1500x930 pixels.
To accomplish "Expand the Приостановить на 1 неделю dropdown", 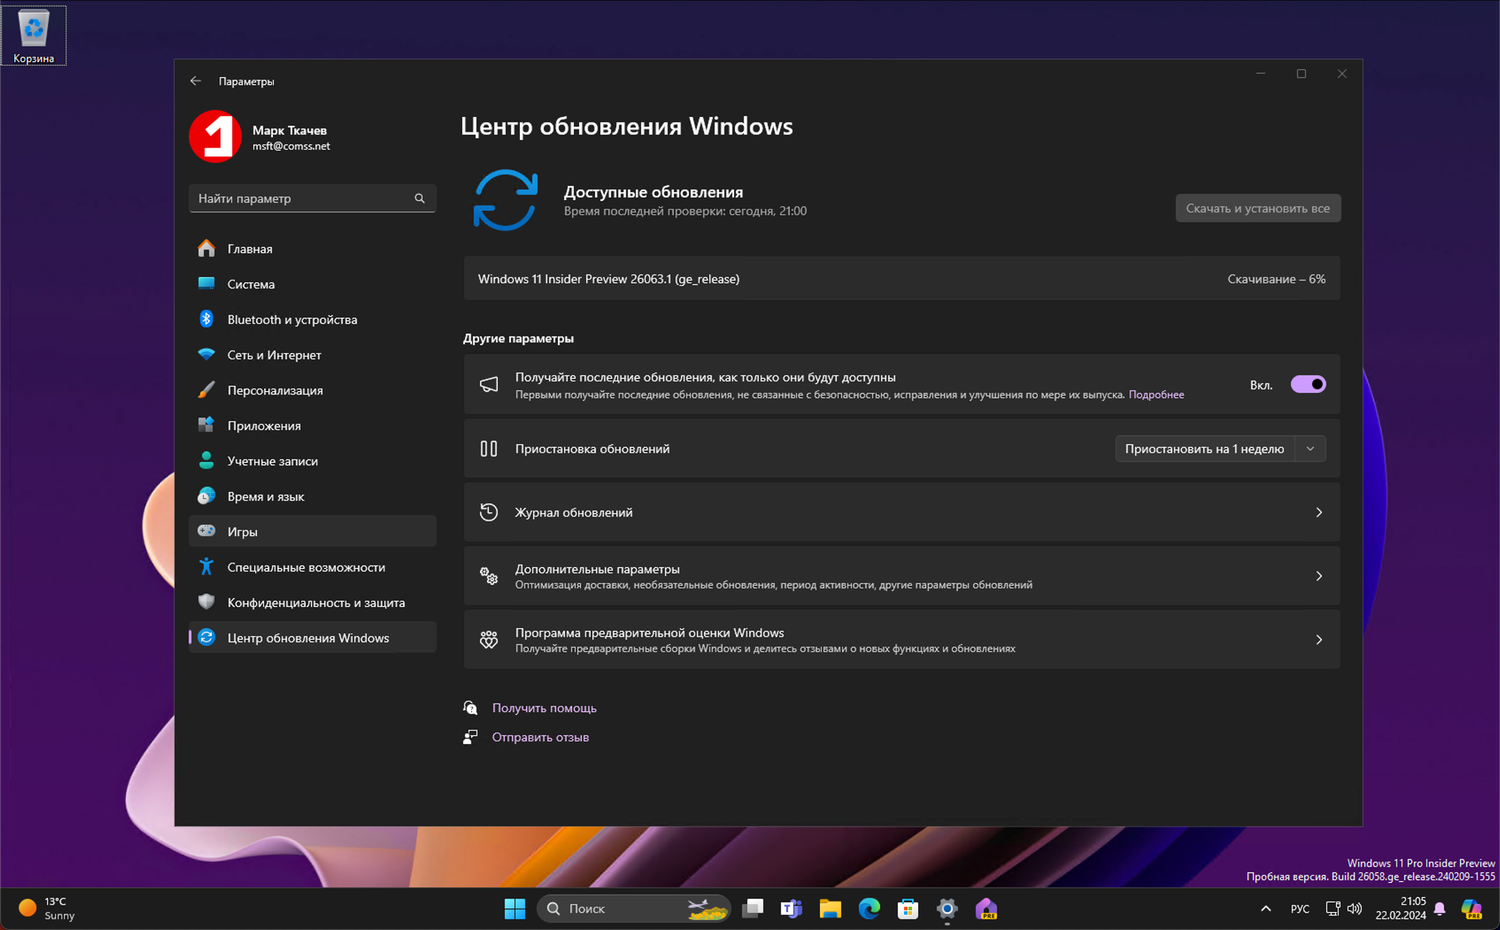I will tap(1310, 448).
